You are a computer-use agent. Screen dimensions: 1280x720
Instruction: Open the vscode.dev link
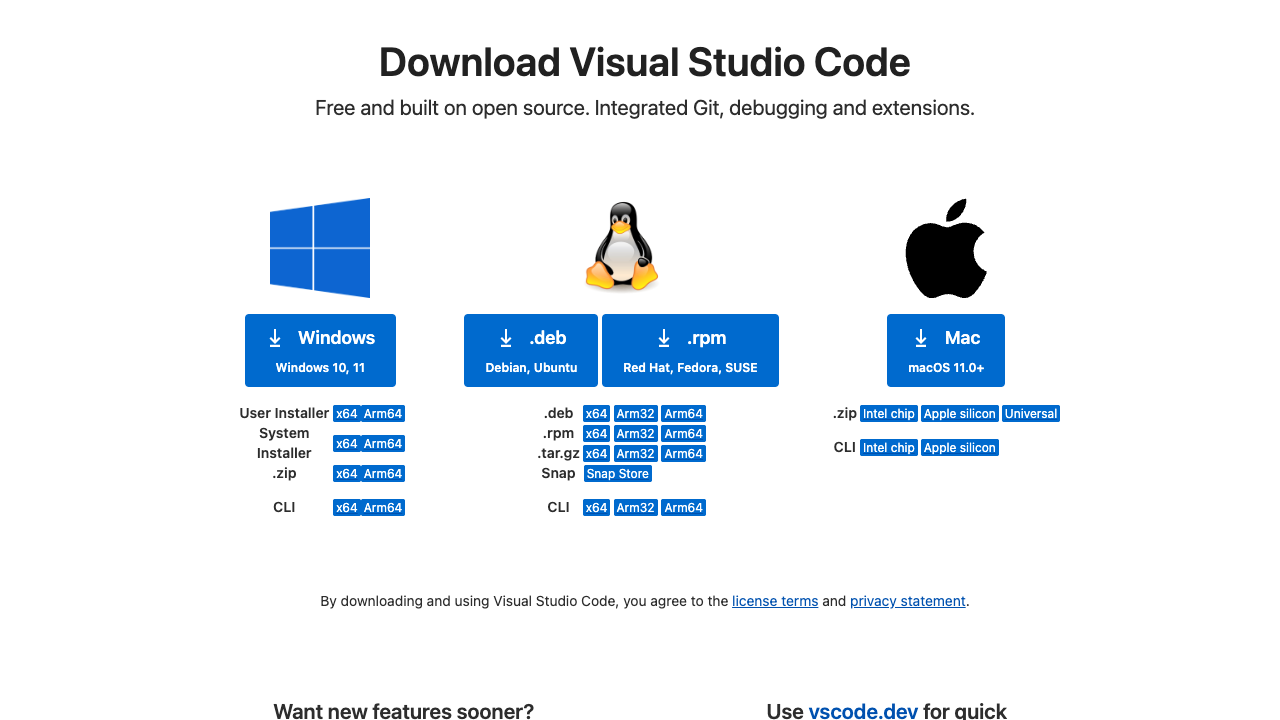pyautogui.click(x=863, y=711)
